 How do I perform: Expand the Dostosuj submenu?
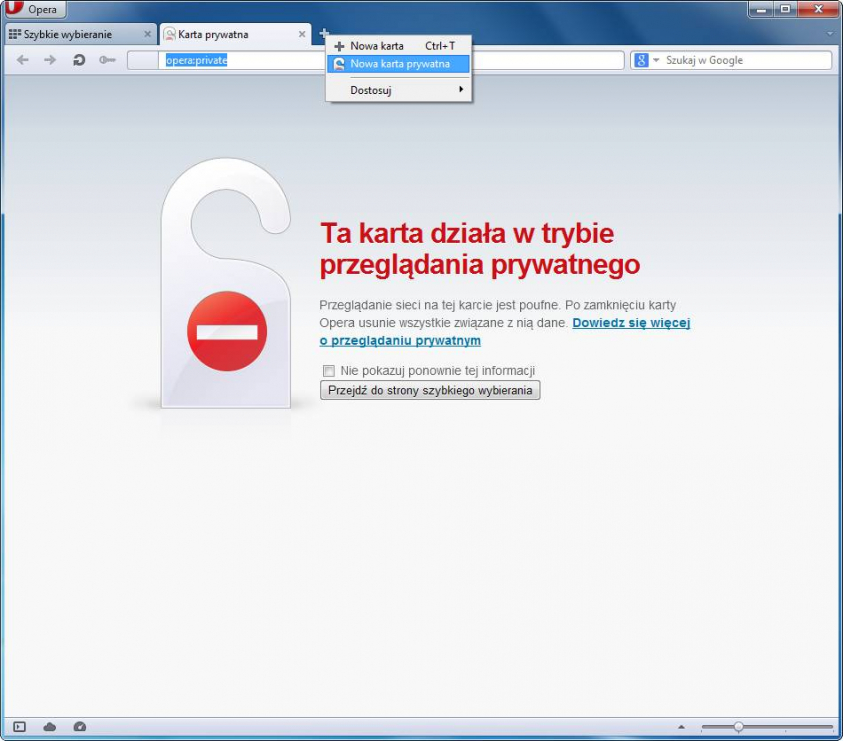pyautogui.click(x=398, y=90)
